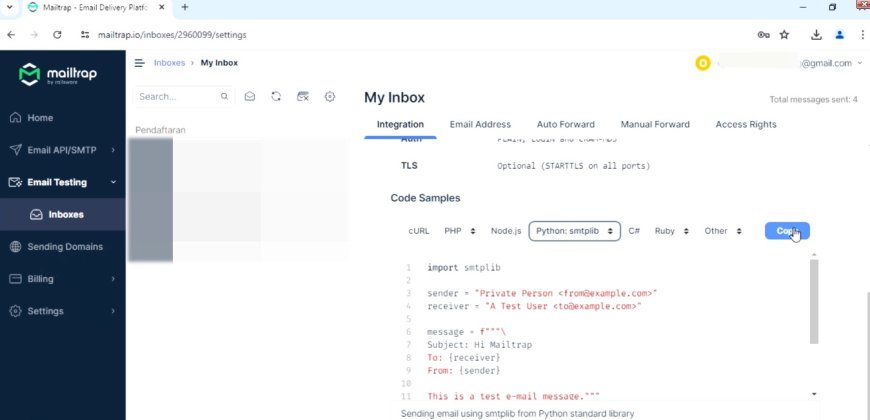Collapse the Email Testing section
870x420 pixels.
[x=63, y=182]
